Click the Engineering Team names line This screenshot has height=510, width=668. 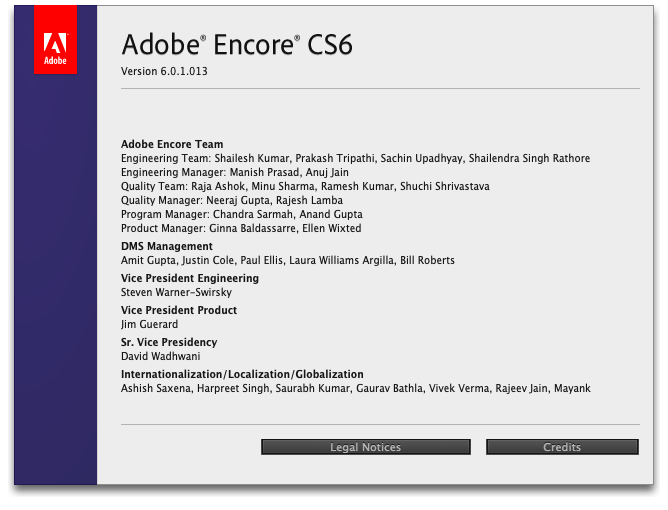point(355,158)
